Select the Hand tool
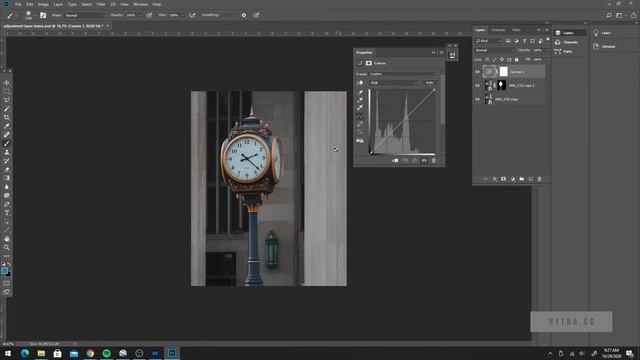Screen dimensions: 640x360 (x=7, y=239)
